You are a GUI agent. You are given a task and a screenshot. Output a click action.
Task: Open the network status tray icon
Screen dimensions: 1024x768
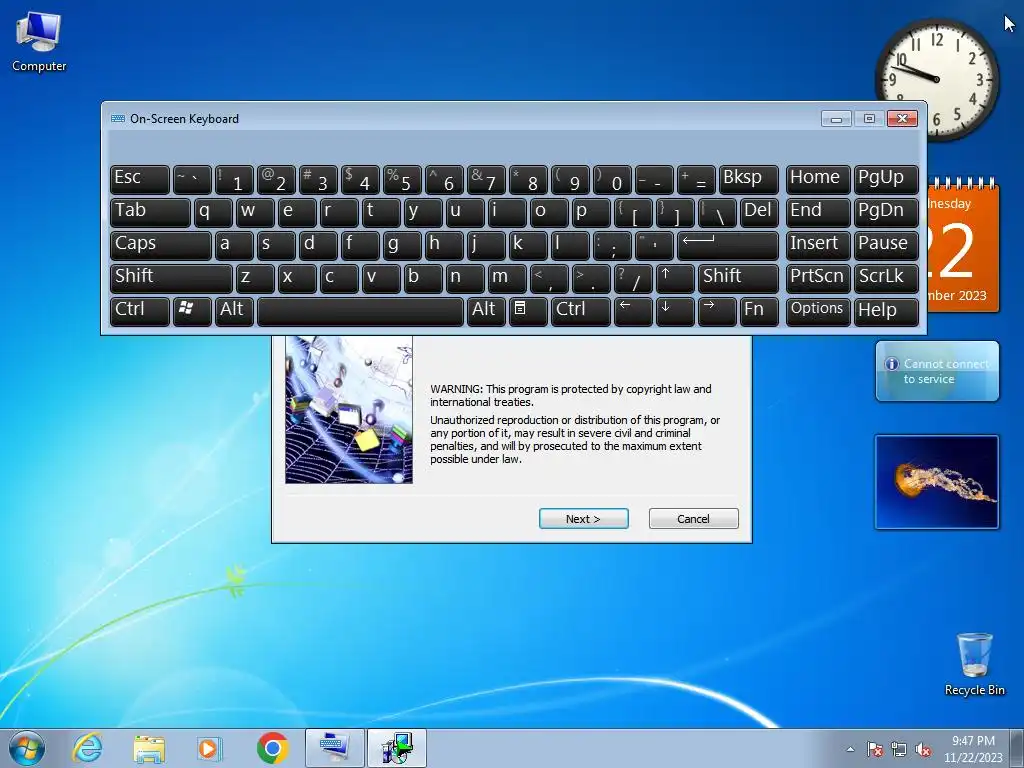pyautogui.click(x=899, y=749)
